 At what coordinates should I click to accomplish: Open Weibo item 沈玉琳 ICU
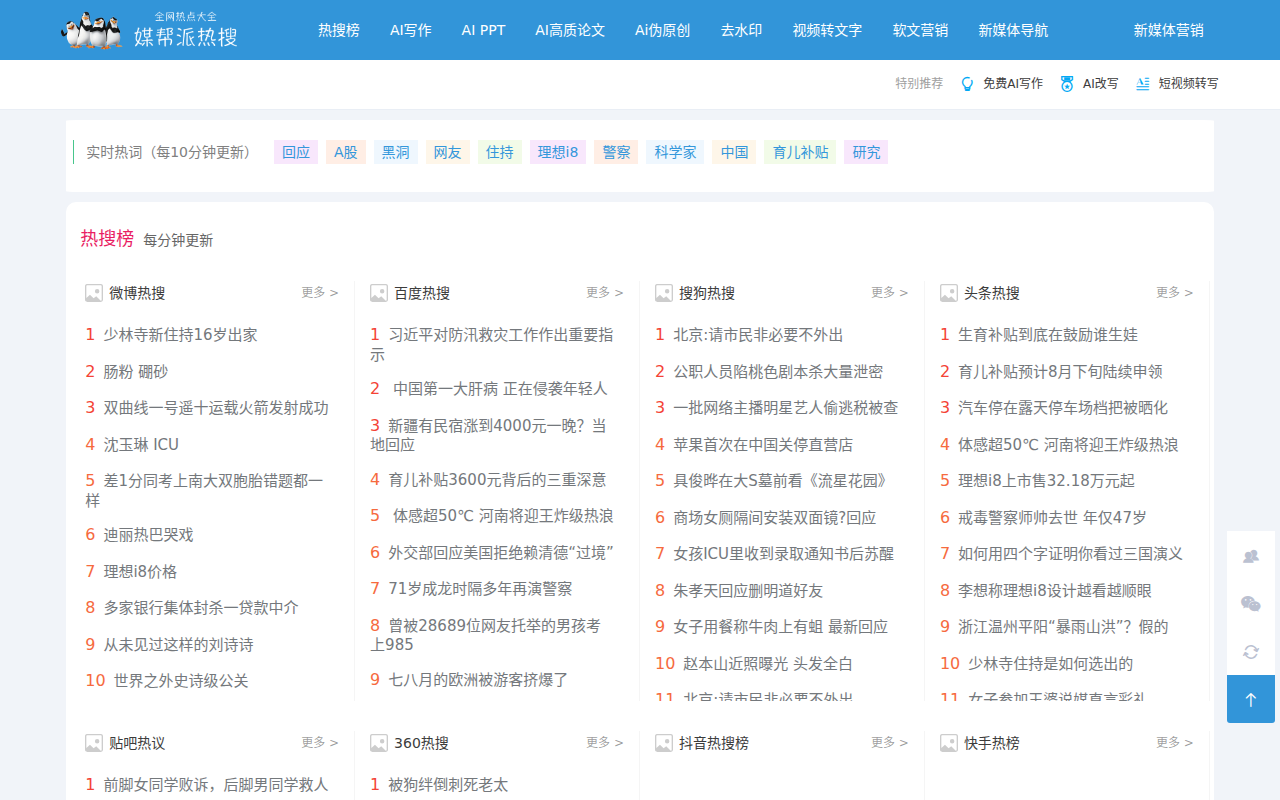pos(141,445)
